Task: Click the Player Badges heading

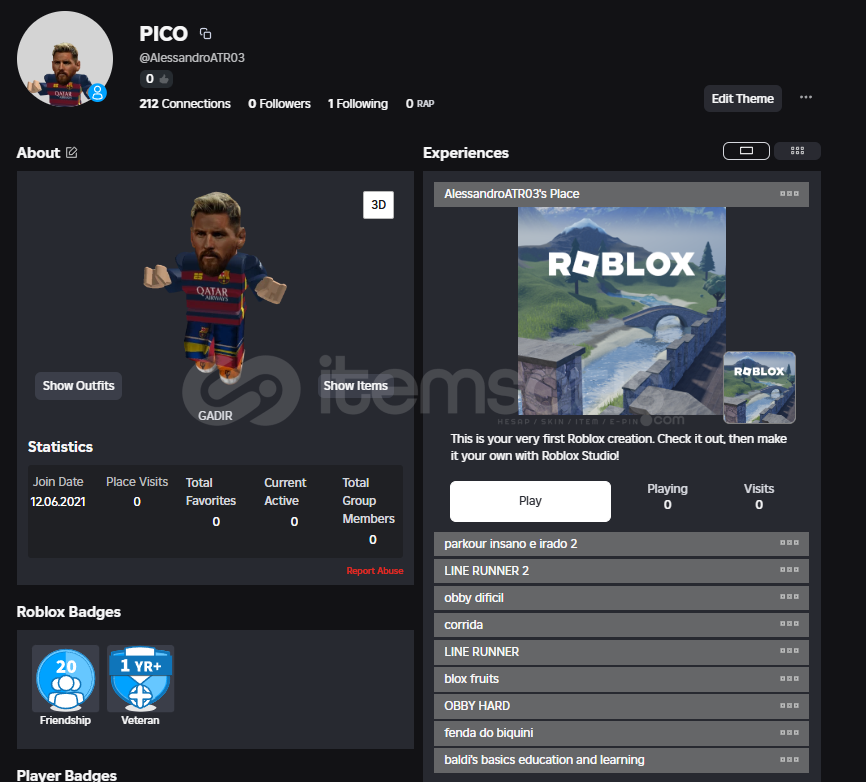Action: (67, 775)
